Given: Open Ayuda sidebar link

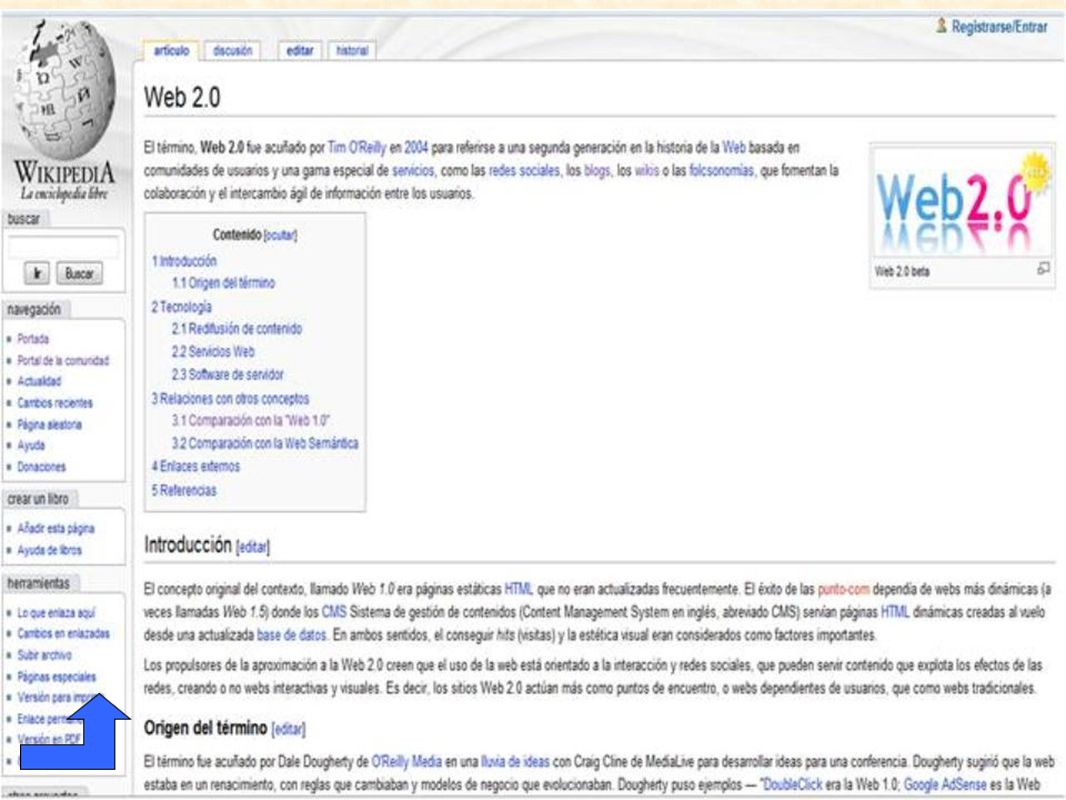Looking at the screenshot, I should (x=31, y=445).
